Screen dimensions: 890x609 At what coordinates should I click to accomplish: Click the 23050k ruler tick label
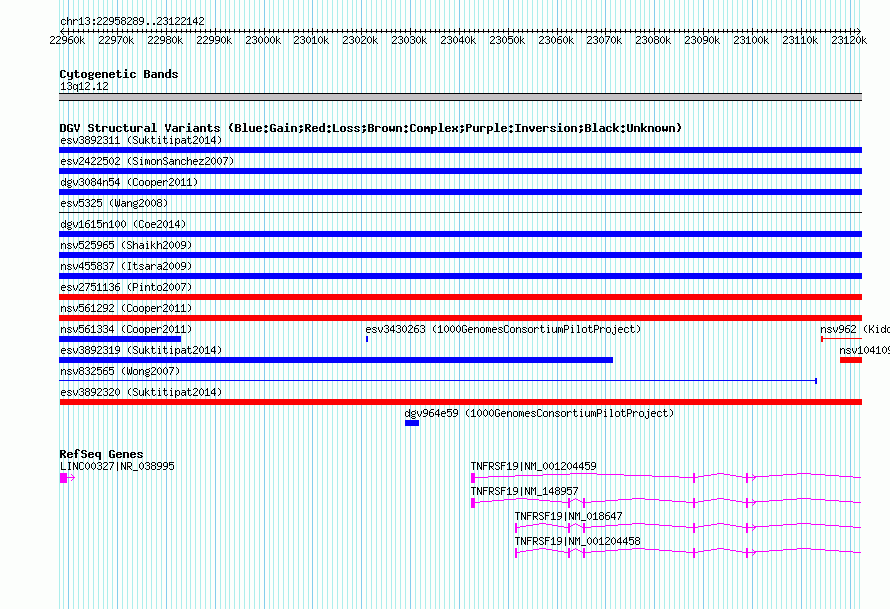507,40
